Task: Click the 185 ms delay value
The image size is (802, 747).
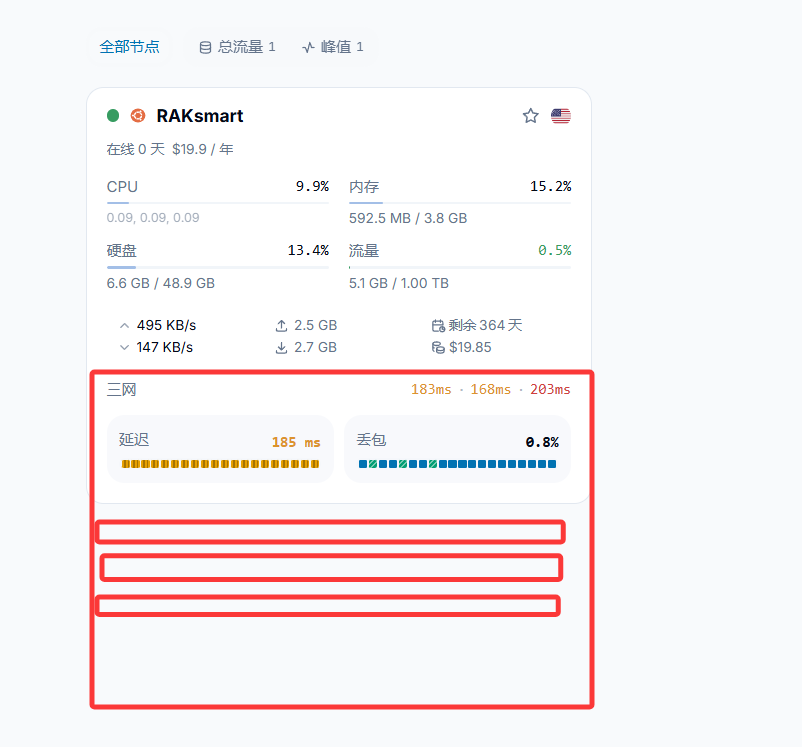Action: (x=296, y=442)
